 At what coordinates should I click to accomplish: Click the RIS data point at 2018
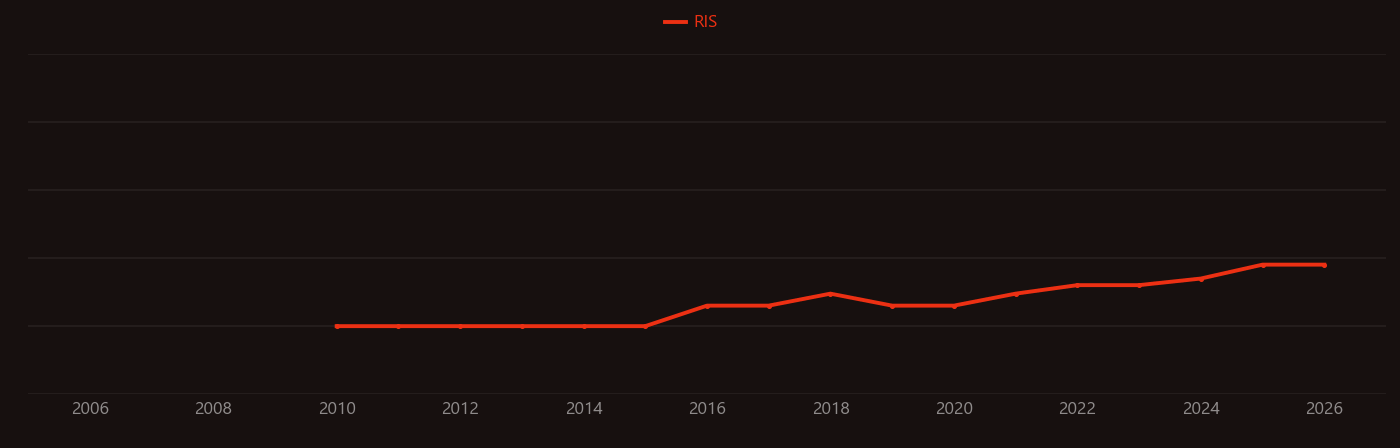point(831,294)
